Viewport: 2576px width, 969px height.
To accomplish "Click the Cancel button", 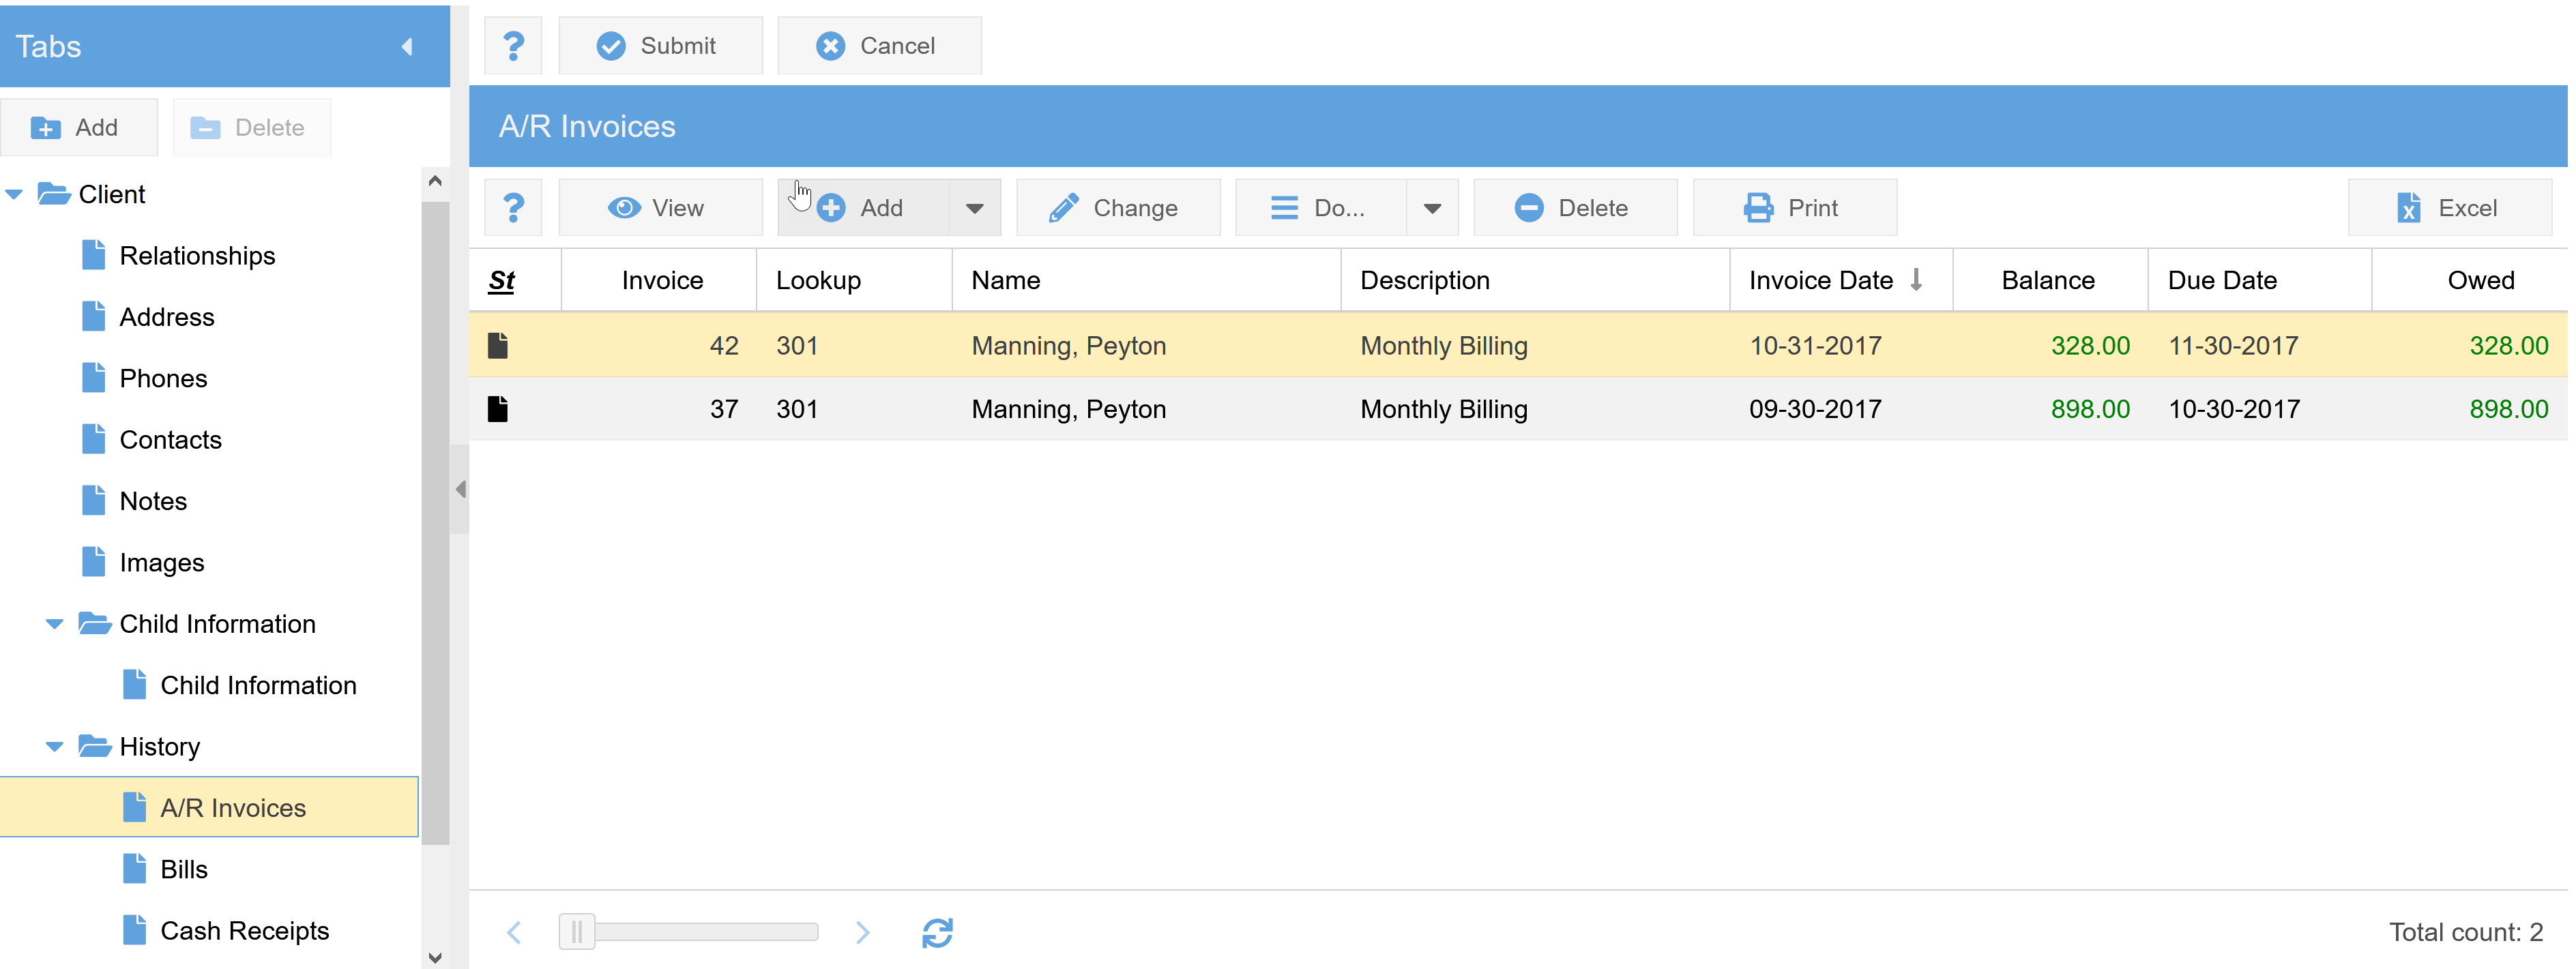I will tap(877, 44).
